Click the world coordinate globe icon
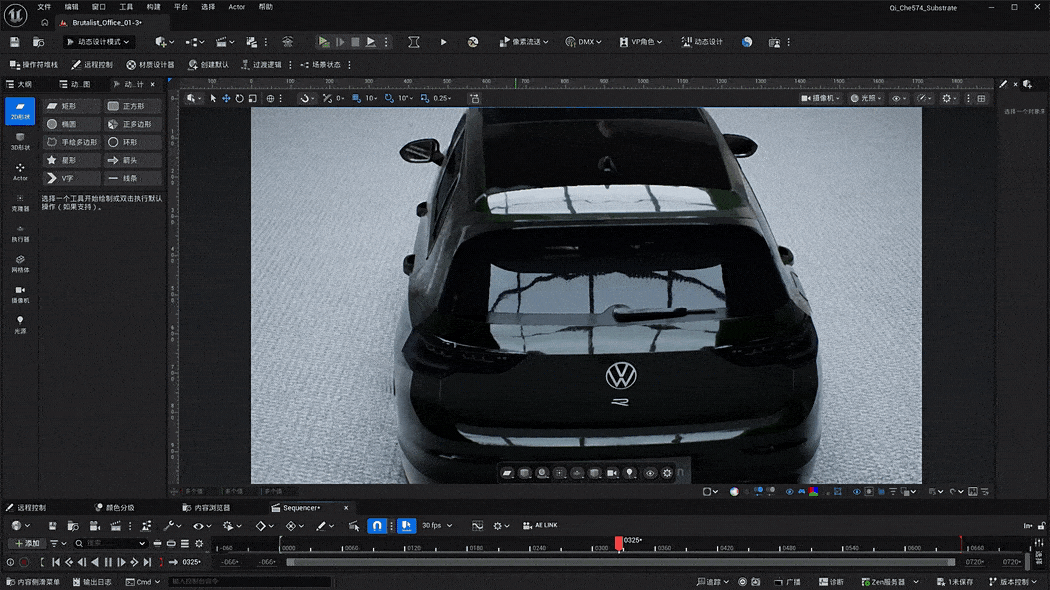This screenshot has width=1050, height=590. 271,98
